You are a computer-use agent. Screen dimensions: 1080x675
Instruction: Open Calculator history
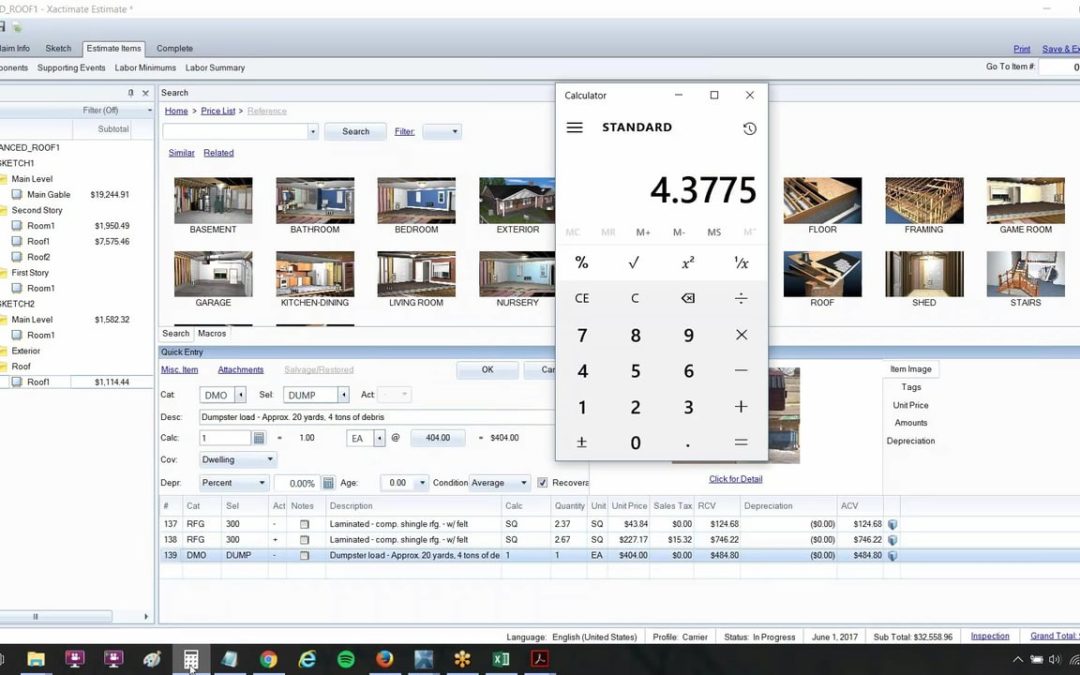[x=749, y=128]
